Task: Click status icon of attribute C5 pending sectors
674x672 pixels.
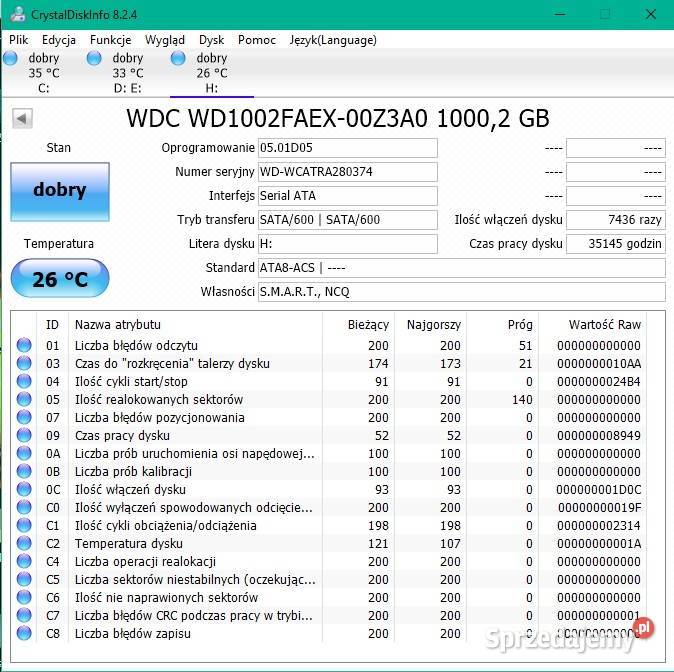Action: click(x=24, y=580)
